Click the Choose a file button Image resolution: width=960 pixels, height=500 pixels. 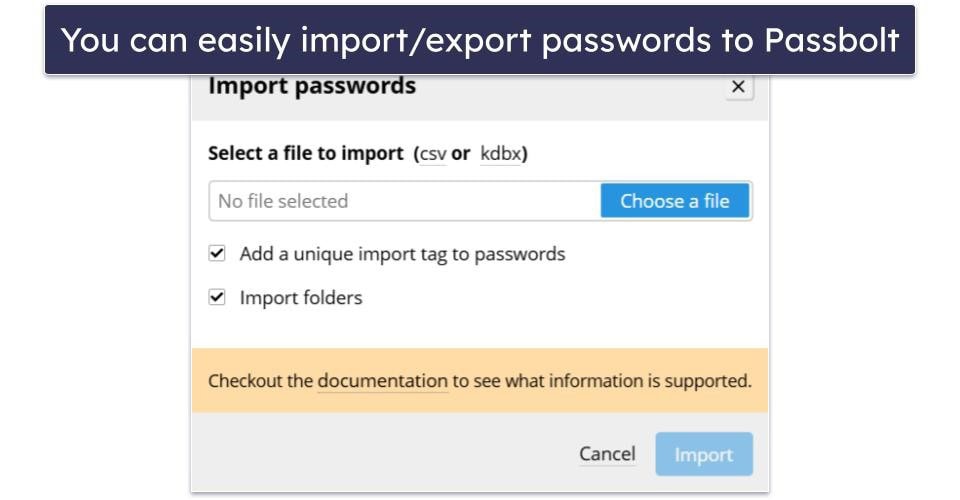(675, 201)
